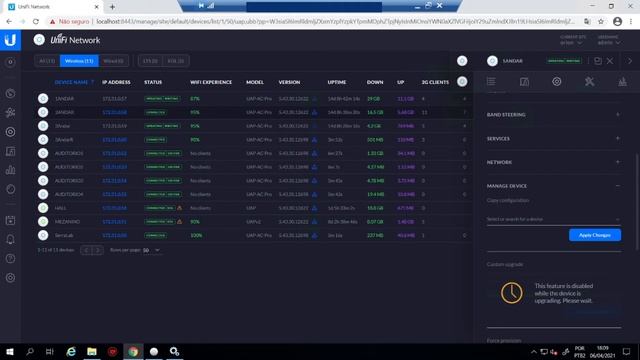
Task: Click the warning icon in the MEZANINO row
Action: click(x=179, y=222)
